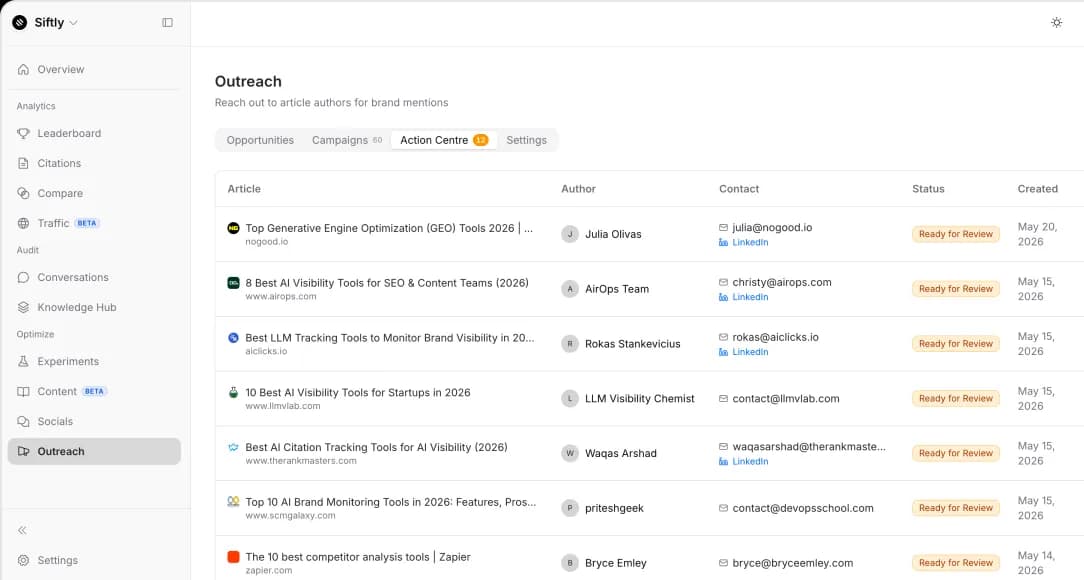This screenshot has width=1084, height=580.
Task: Click the Author column header
Action: (578, 189)
